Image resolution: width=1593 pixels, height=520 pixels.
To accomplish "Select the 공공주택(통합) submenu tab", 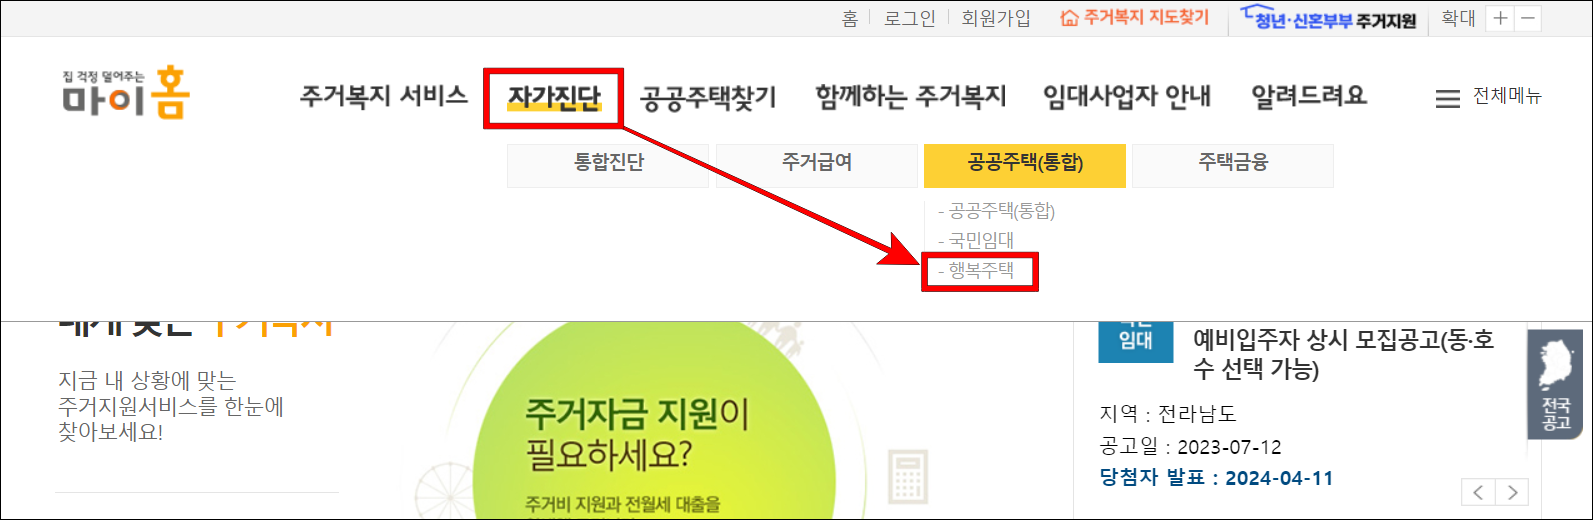I will (x=1025, y=165).
